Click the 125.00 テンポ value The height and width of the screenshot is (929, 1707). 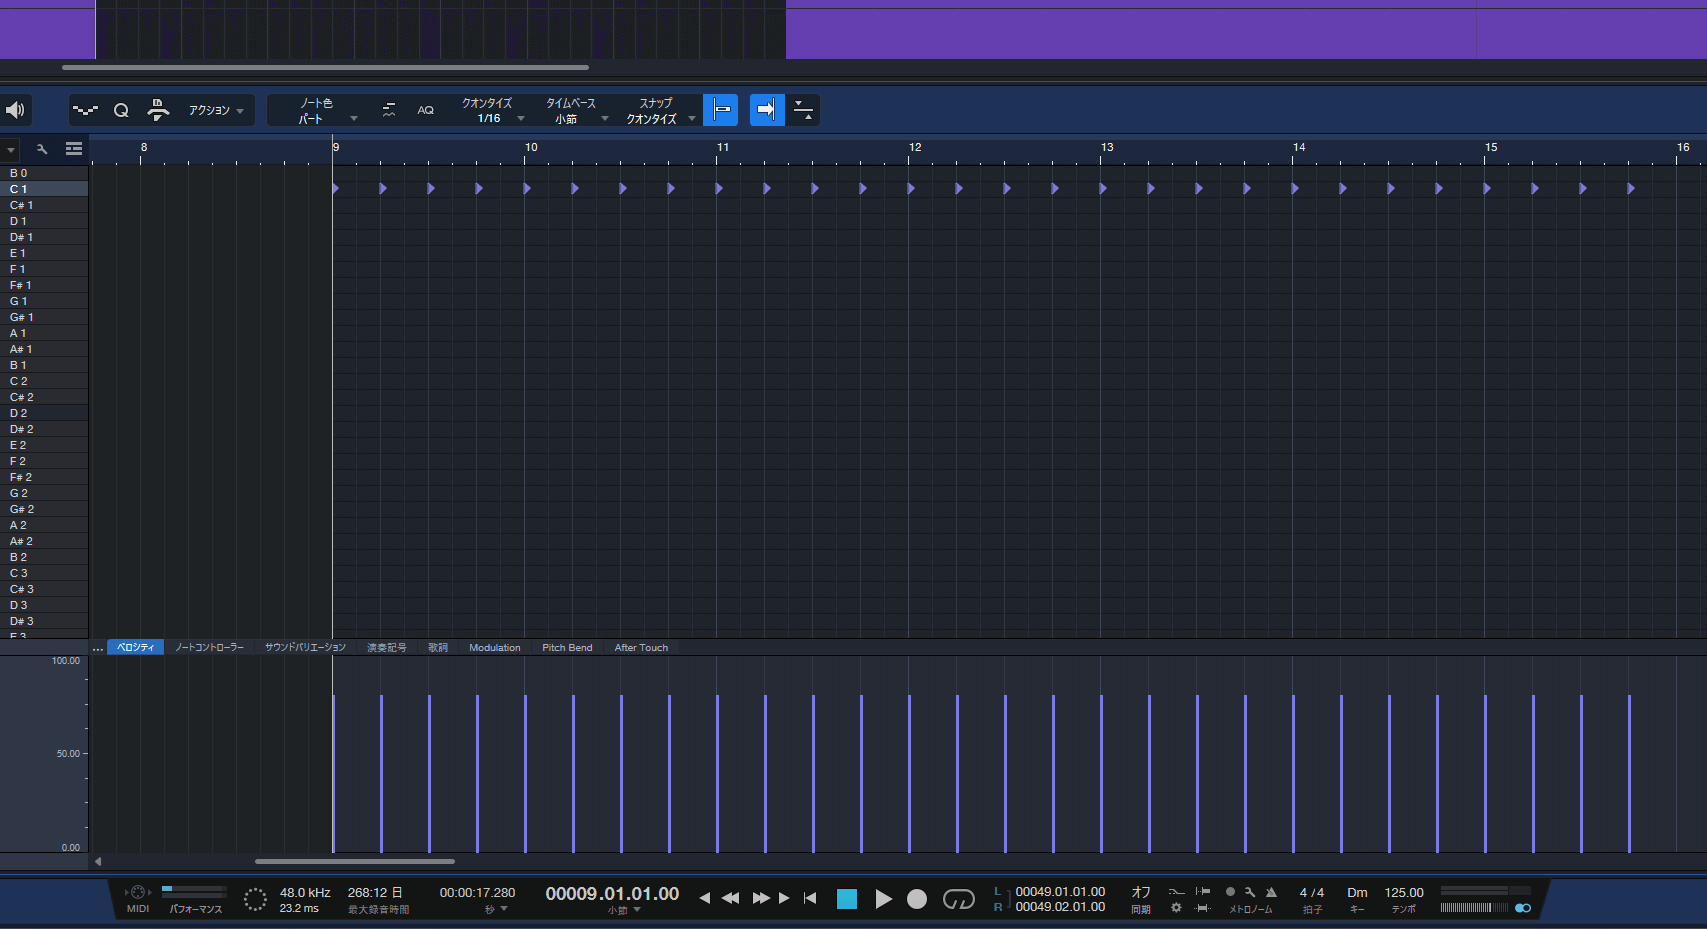pos(1404,893)
